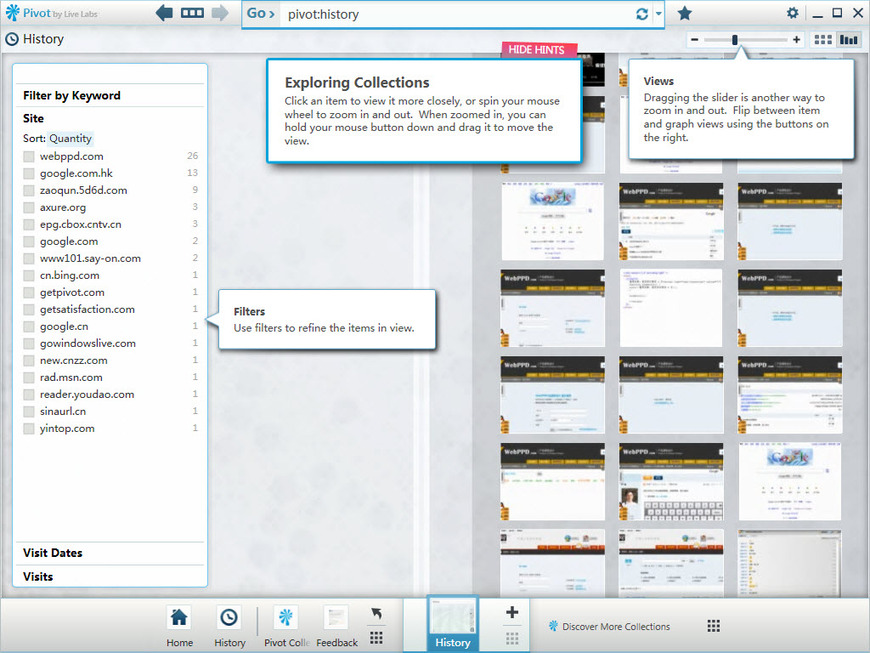
Task: Open the tab strip overview icon
Action: [192, 13]
